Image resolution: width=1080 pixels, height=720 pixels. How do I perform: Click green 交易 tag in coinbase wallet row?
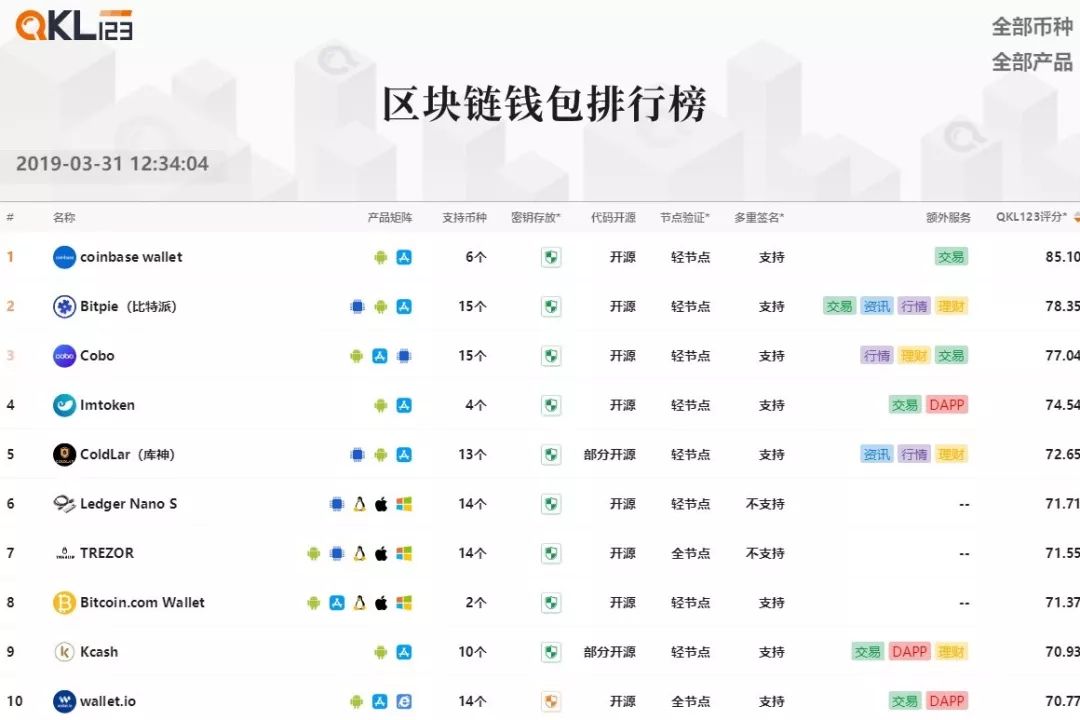(x=951, y=257)
